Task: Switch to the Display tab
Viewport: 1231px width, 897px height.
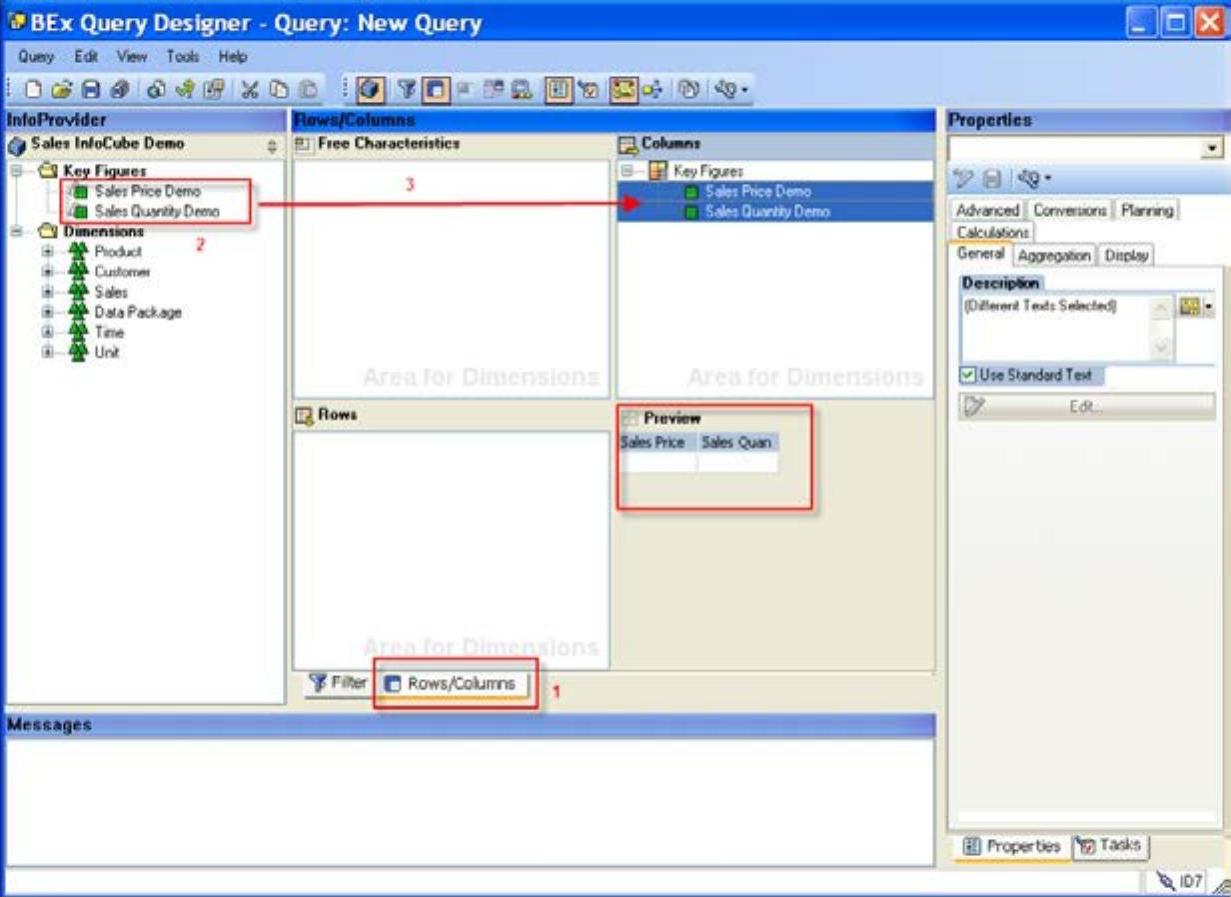Action: coord(1126,255)
